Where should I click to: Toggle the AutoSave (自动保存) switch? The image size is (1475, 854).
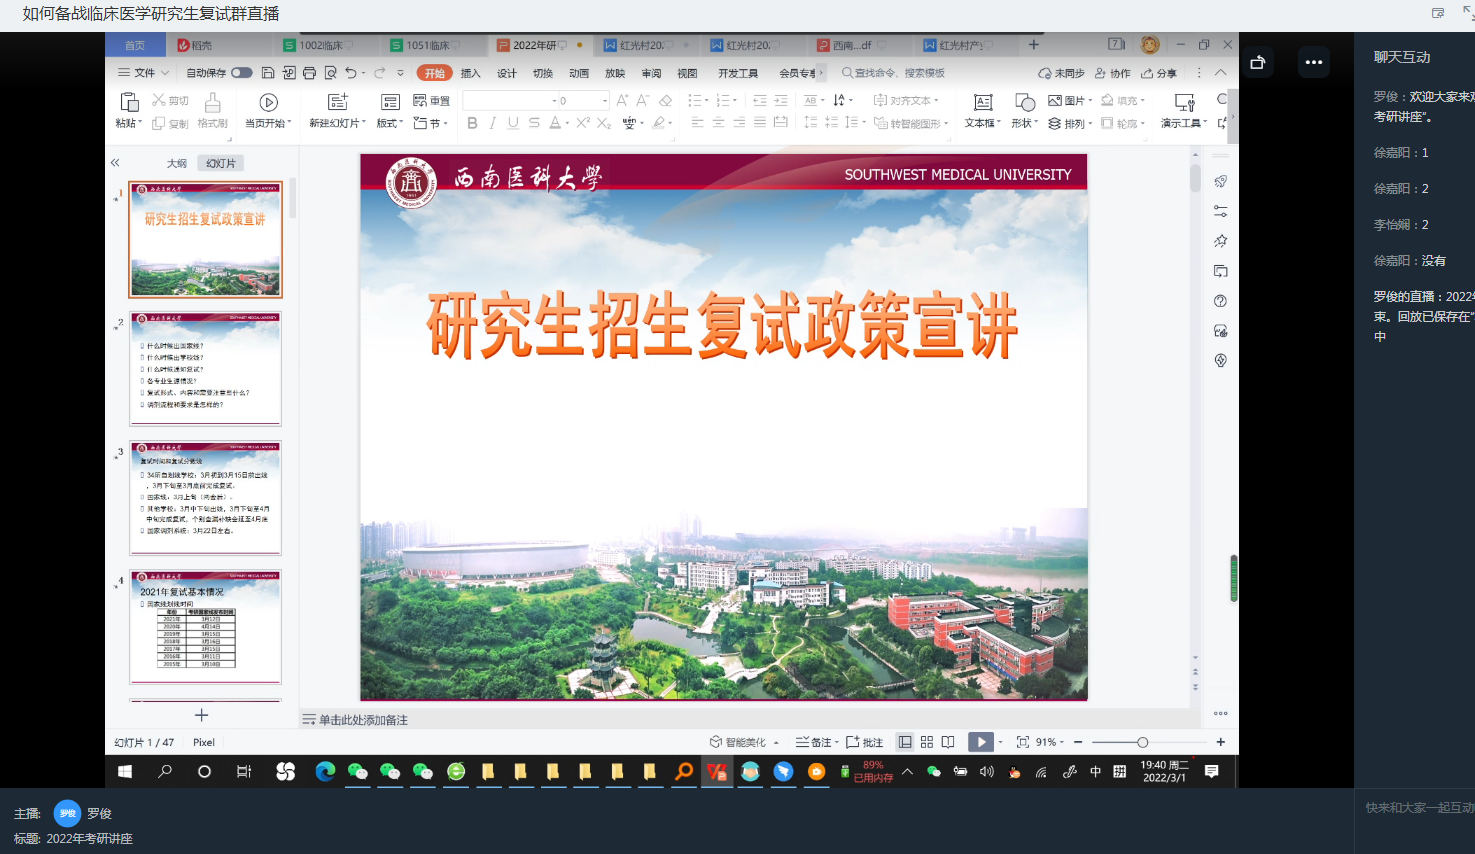(242, 73)
